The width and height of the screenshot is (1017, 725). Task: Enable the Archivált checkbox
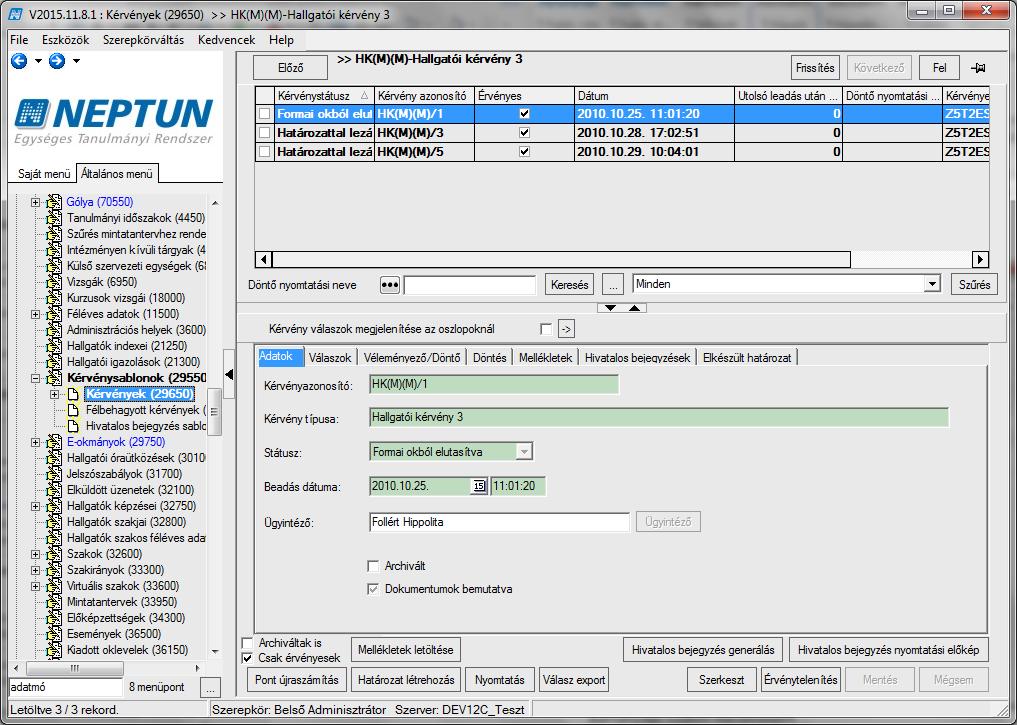[374, 566]
